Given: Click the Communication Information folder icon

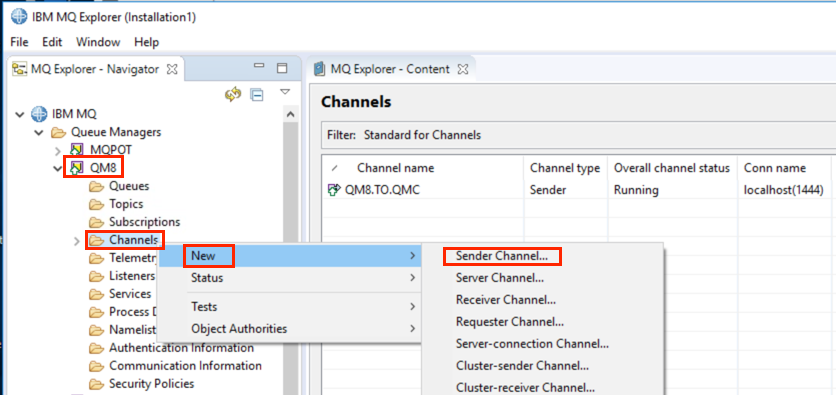Looking at the screenshot, I should point(96,366).
